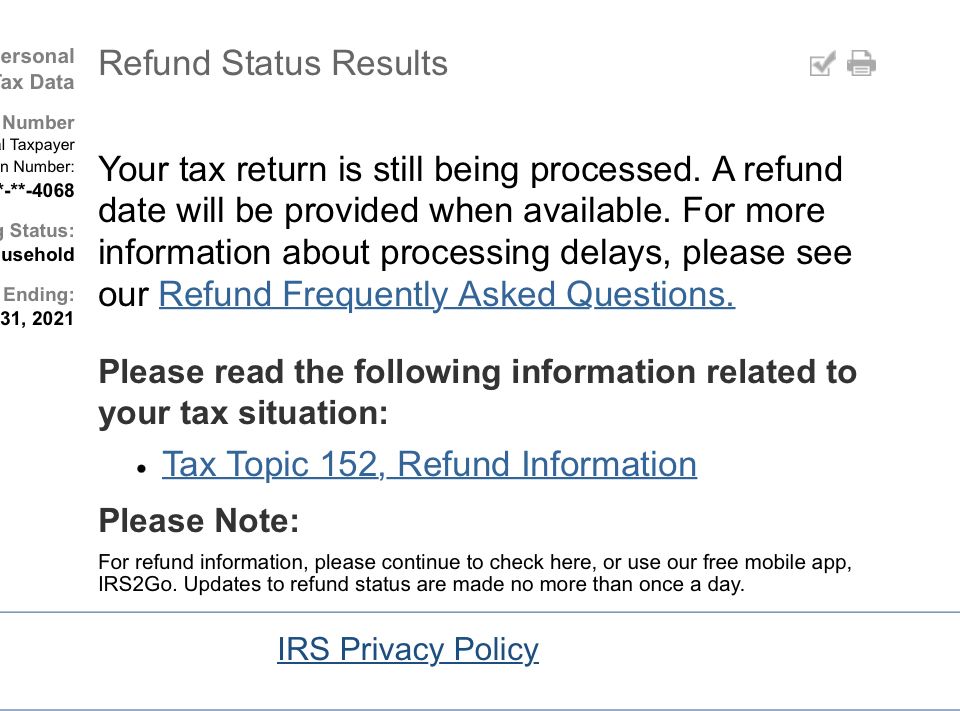Click the bullet before Tax Topic 152
The image size is (960, 711).
tap(142, 469)
